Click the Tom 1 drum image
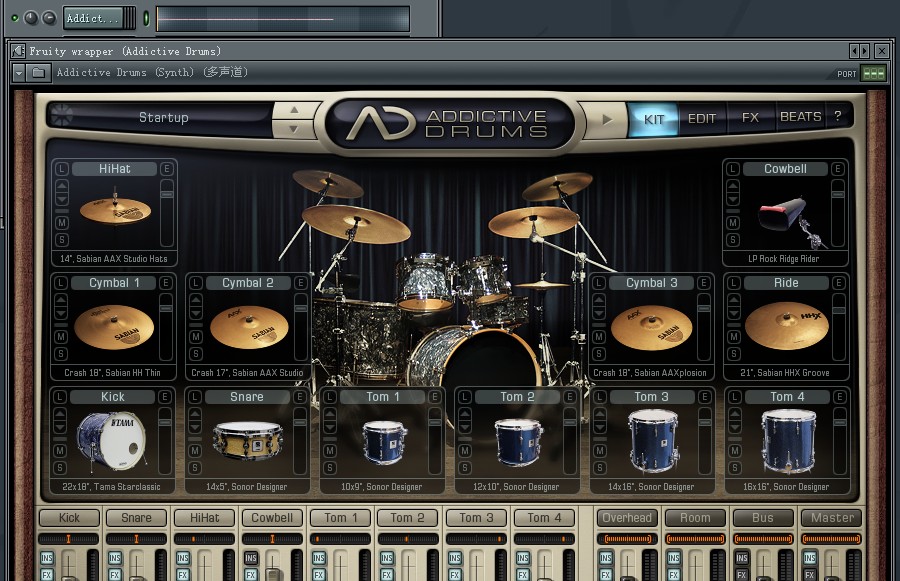The image size is (900, 581). [x=385, y=441]
